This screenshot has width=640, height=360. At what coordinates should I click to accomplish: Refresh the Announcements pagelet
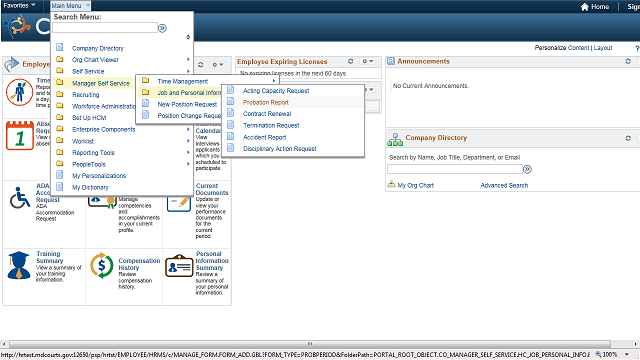tap(628, 61)
